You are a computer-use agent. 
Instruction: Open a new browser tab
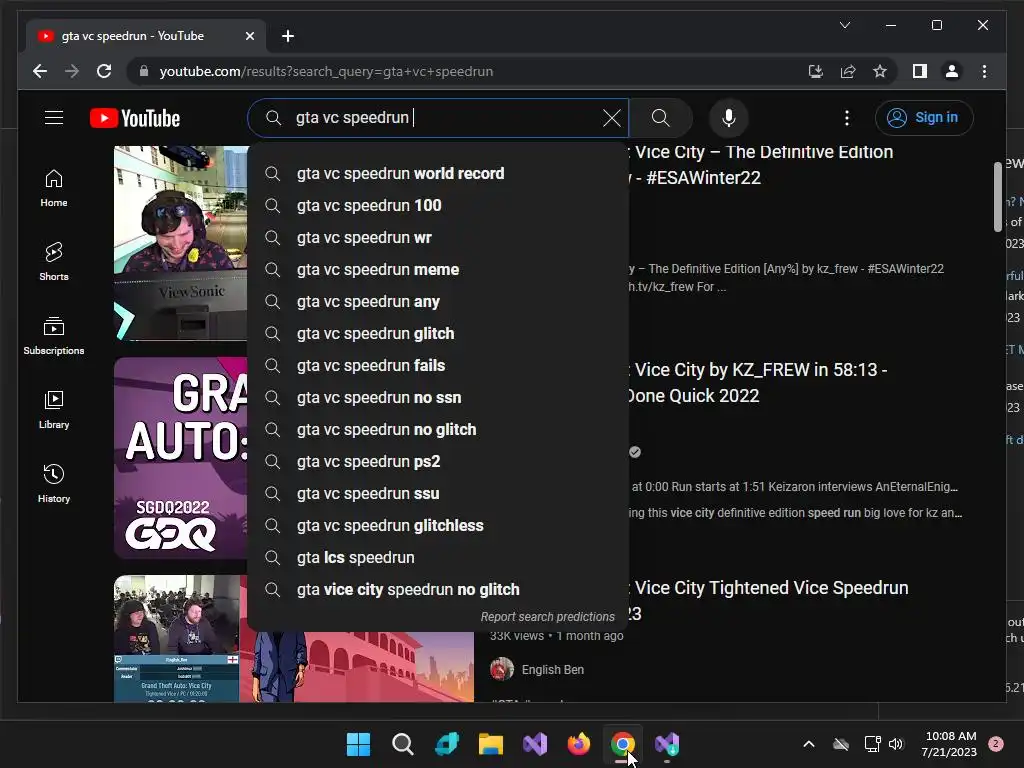[x=288, y=36]
